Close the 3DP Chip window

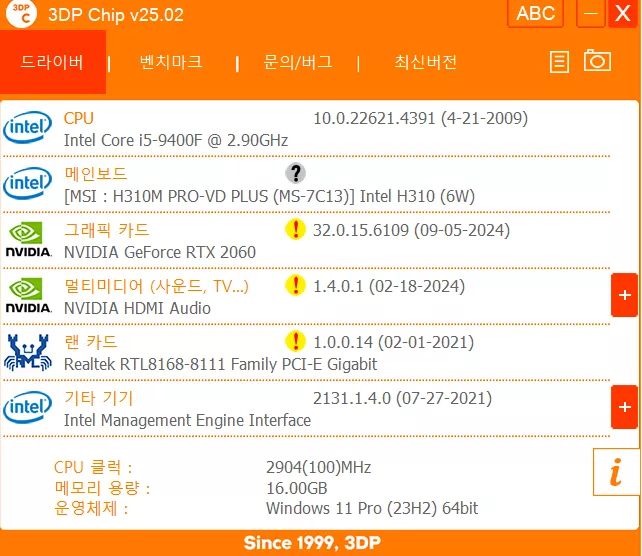[623, 14]
